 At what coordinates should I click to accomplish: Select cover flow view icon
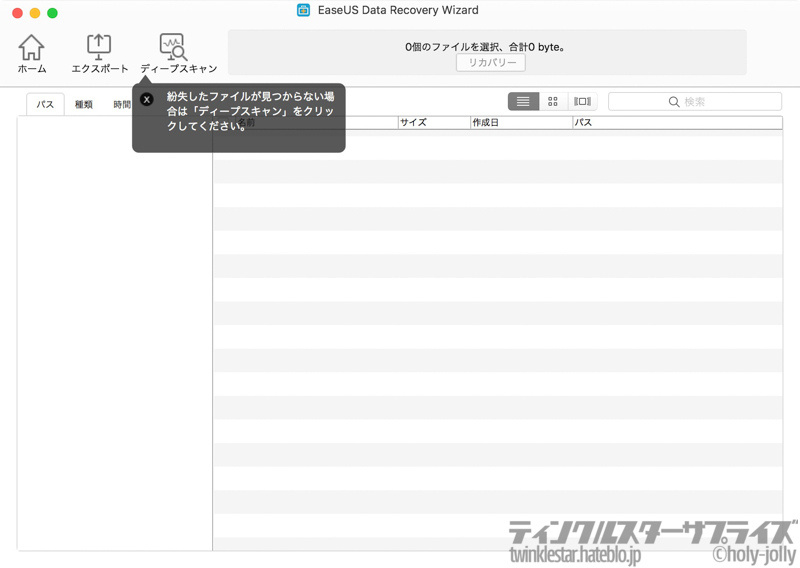click(582, 102)
